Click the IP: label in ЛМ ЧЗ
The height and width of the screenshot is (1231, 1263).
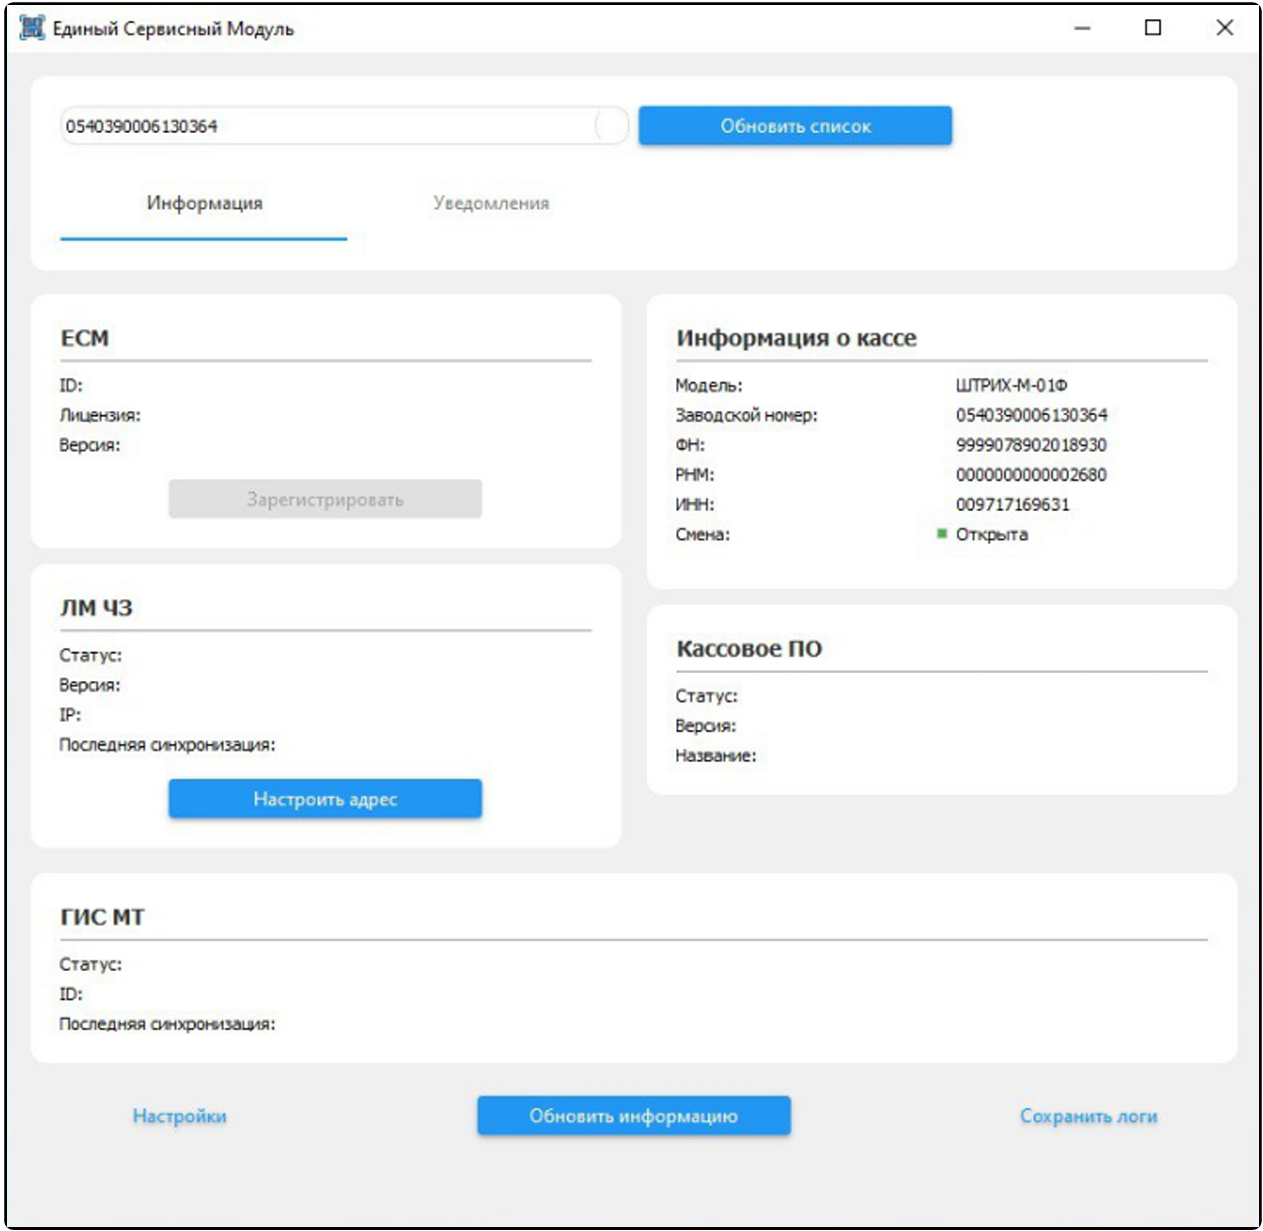pyautogui.click(x=70, y=715)
